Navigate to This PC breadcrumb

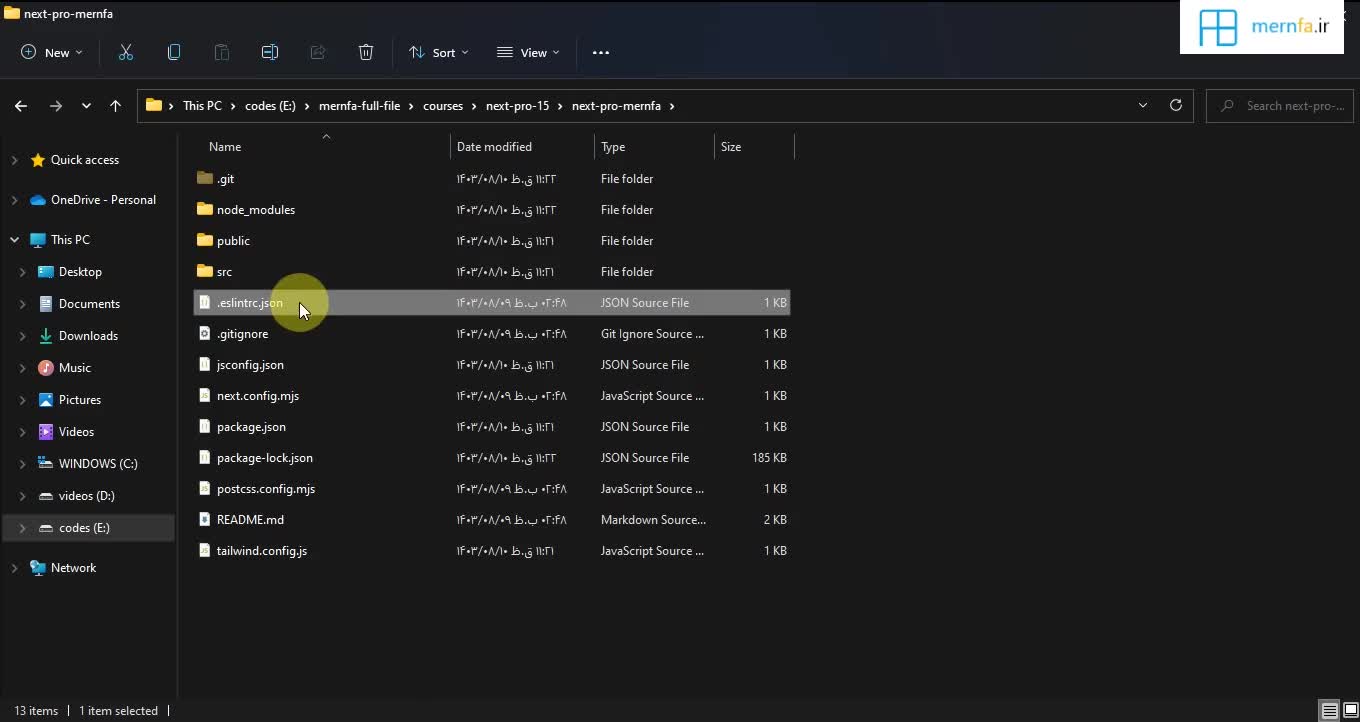click(x=202, y=106)
